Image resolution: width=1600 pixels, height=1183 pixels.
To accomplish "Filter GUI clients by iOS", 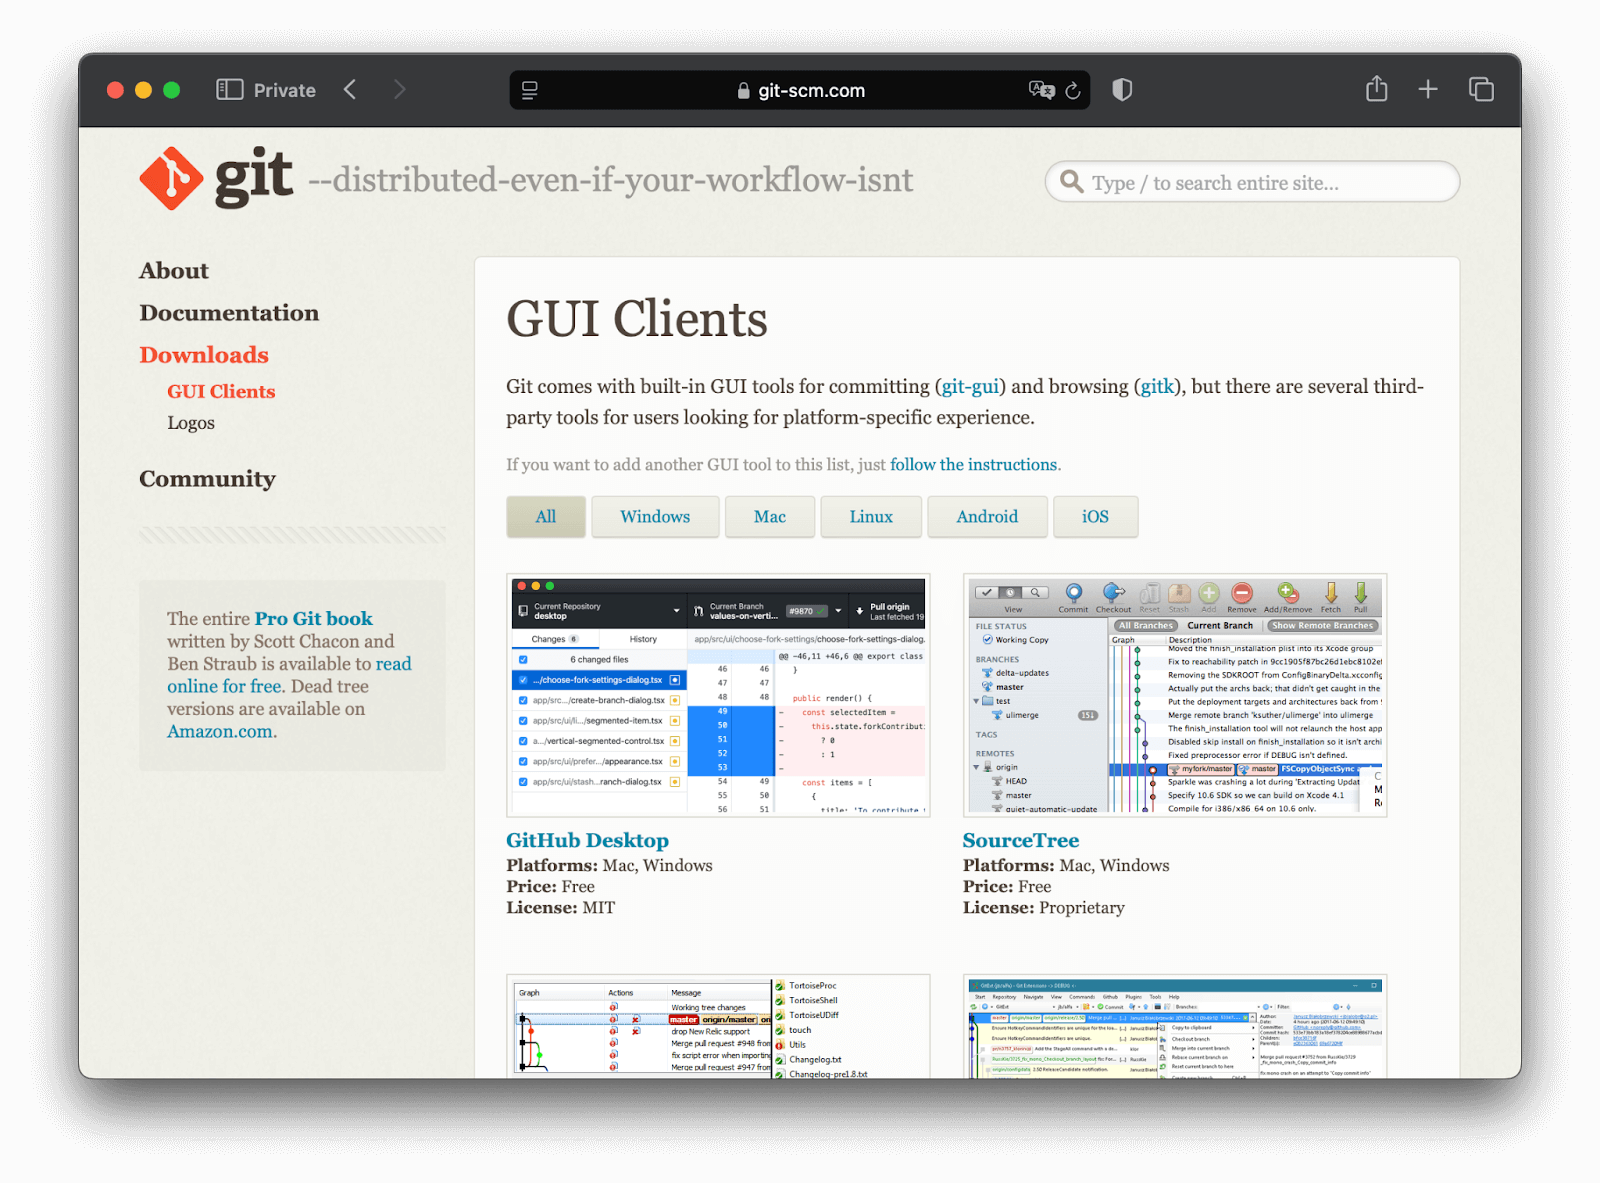I will click(x=1095, y=517).
